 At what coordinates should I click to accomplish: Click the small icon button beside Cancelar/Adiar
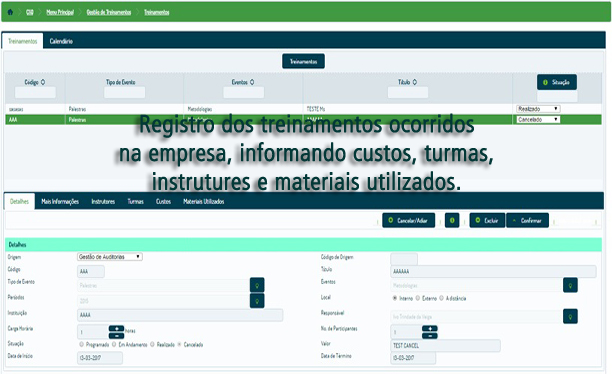[x=452, y=220]
